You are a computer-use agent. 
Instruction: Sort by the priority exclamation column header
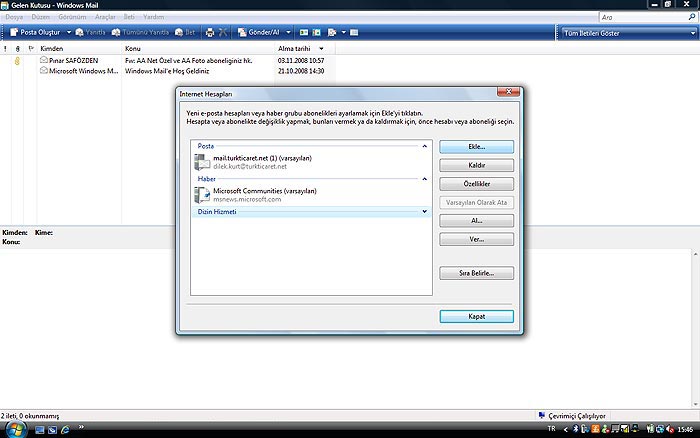click(5, 48)
